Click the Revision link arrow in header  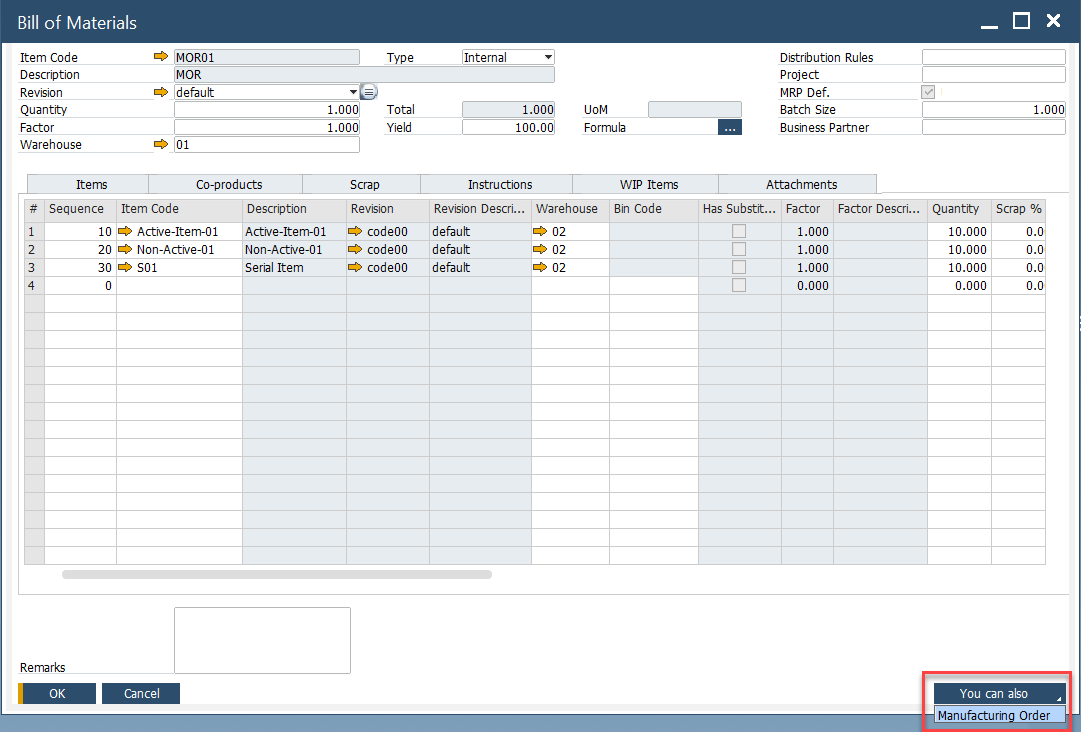pyautogui.click(x=161, y=92)
